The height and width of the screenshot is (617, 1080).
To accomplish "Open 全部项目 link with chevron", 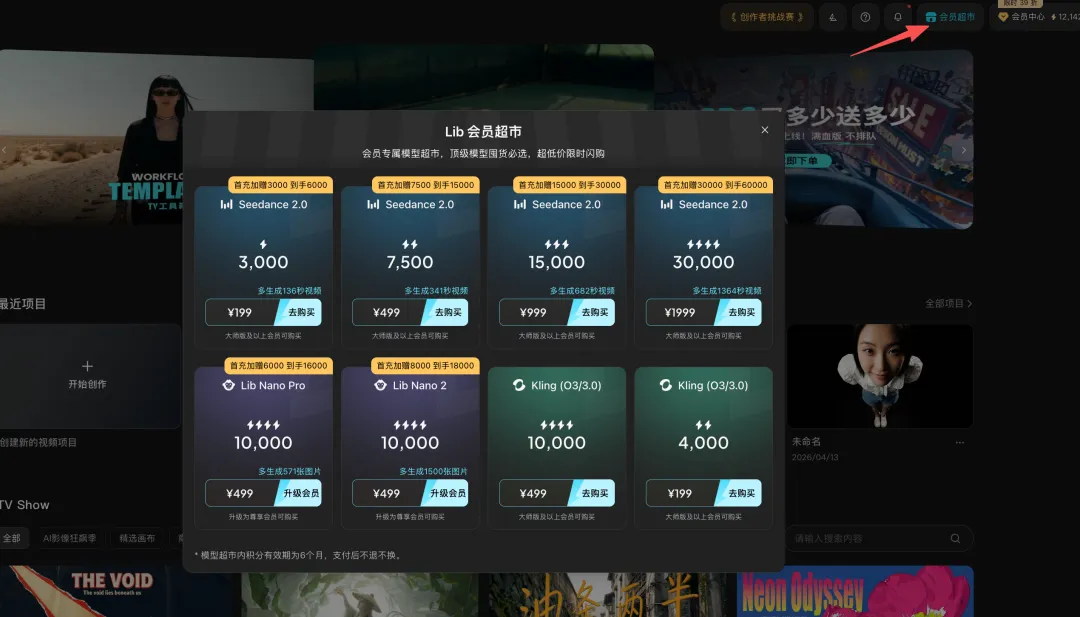I will [x=948, y=303].
